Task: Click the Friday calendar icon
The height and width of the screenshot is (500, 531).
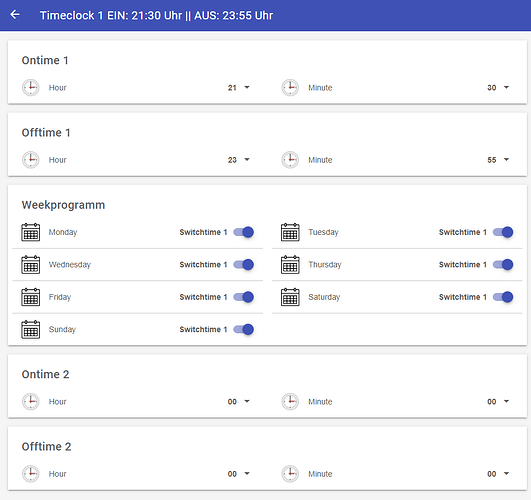Action: 31,297
